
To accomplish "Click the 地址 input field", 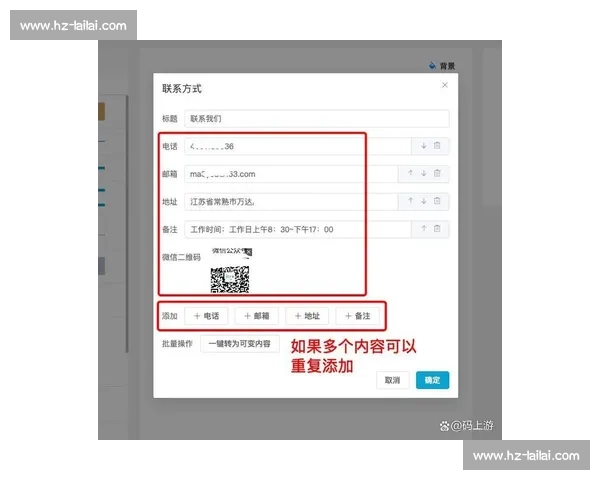I will tap(291, 201).
